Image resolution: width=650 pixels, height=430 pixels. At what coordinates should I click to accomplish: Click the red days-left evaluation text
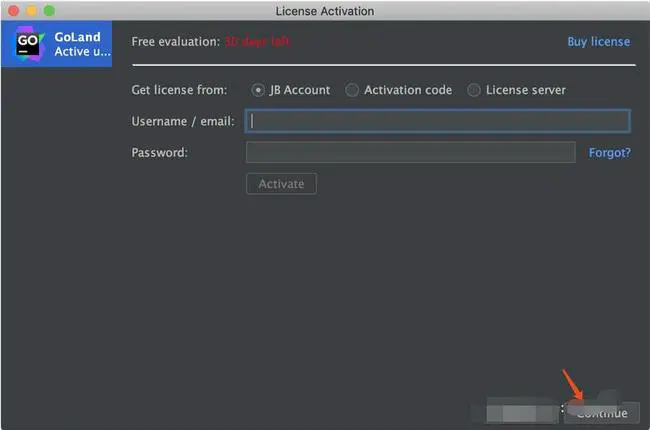tap(257, 42)
